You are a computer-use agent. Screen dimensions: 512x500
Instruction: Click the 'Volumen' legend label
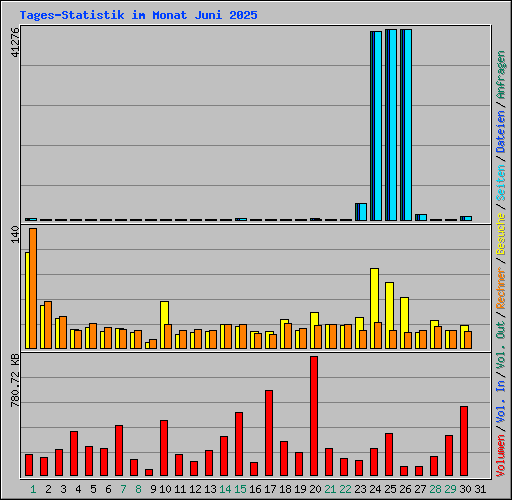click(x=501, y=456)
